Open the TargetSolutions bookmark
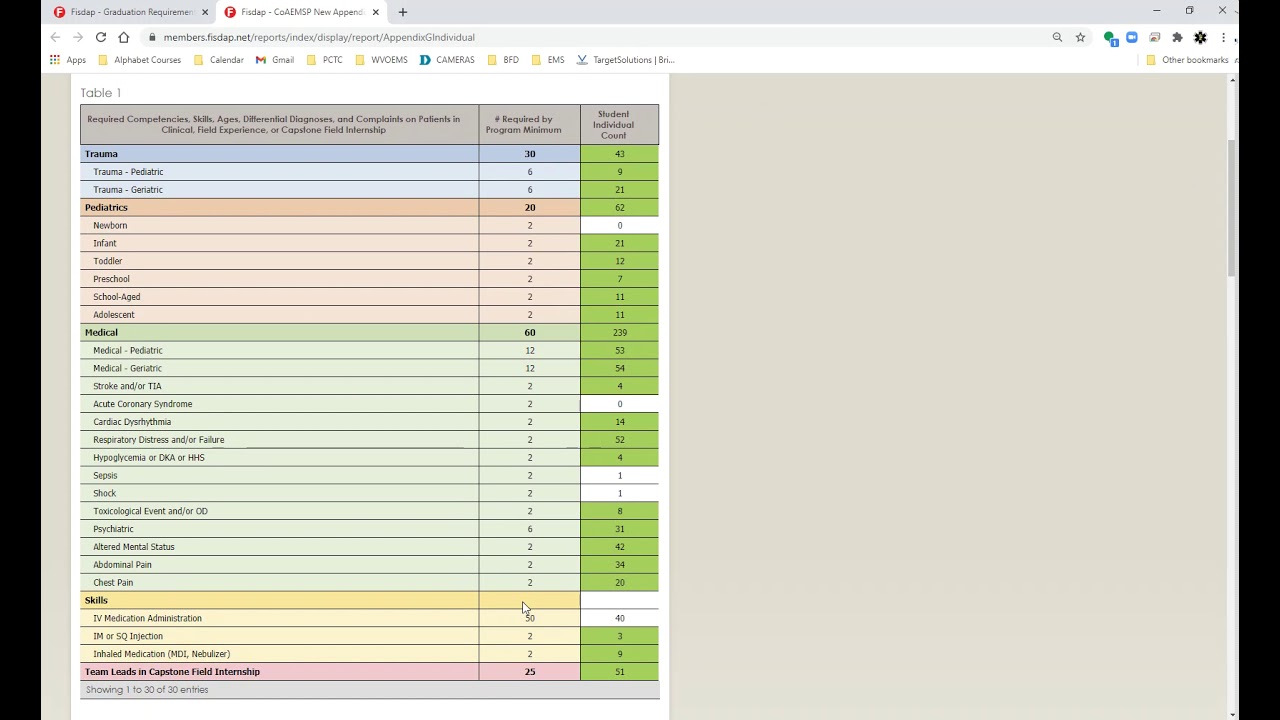This screenshot has width=1280, height=720. (625, 60)
